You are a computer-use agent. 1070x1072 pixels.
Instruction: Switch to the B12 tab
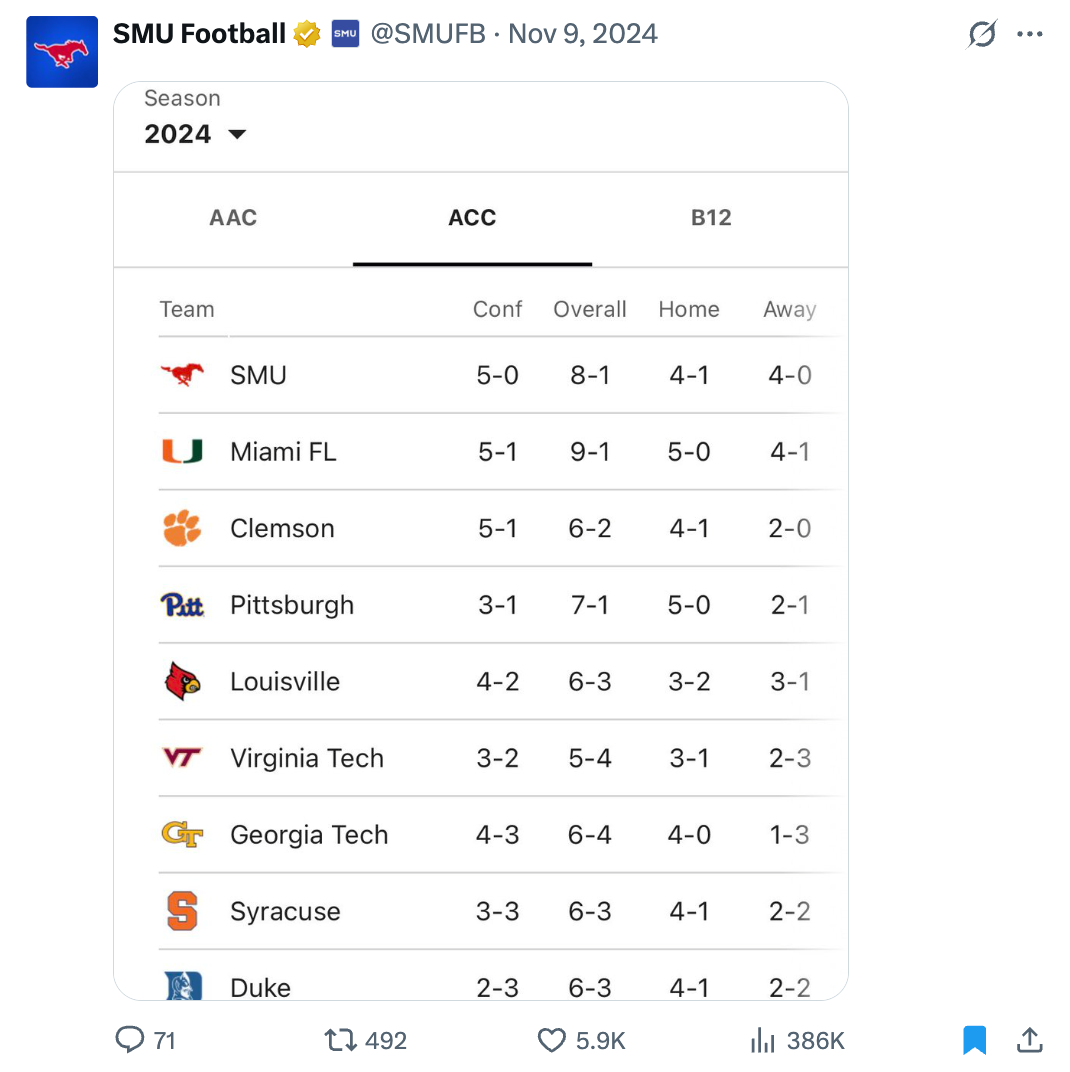711,218
